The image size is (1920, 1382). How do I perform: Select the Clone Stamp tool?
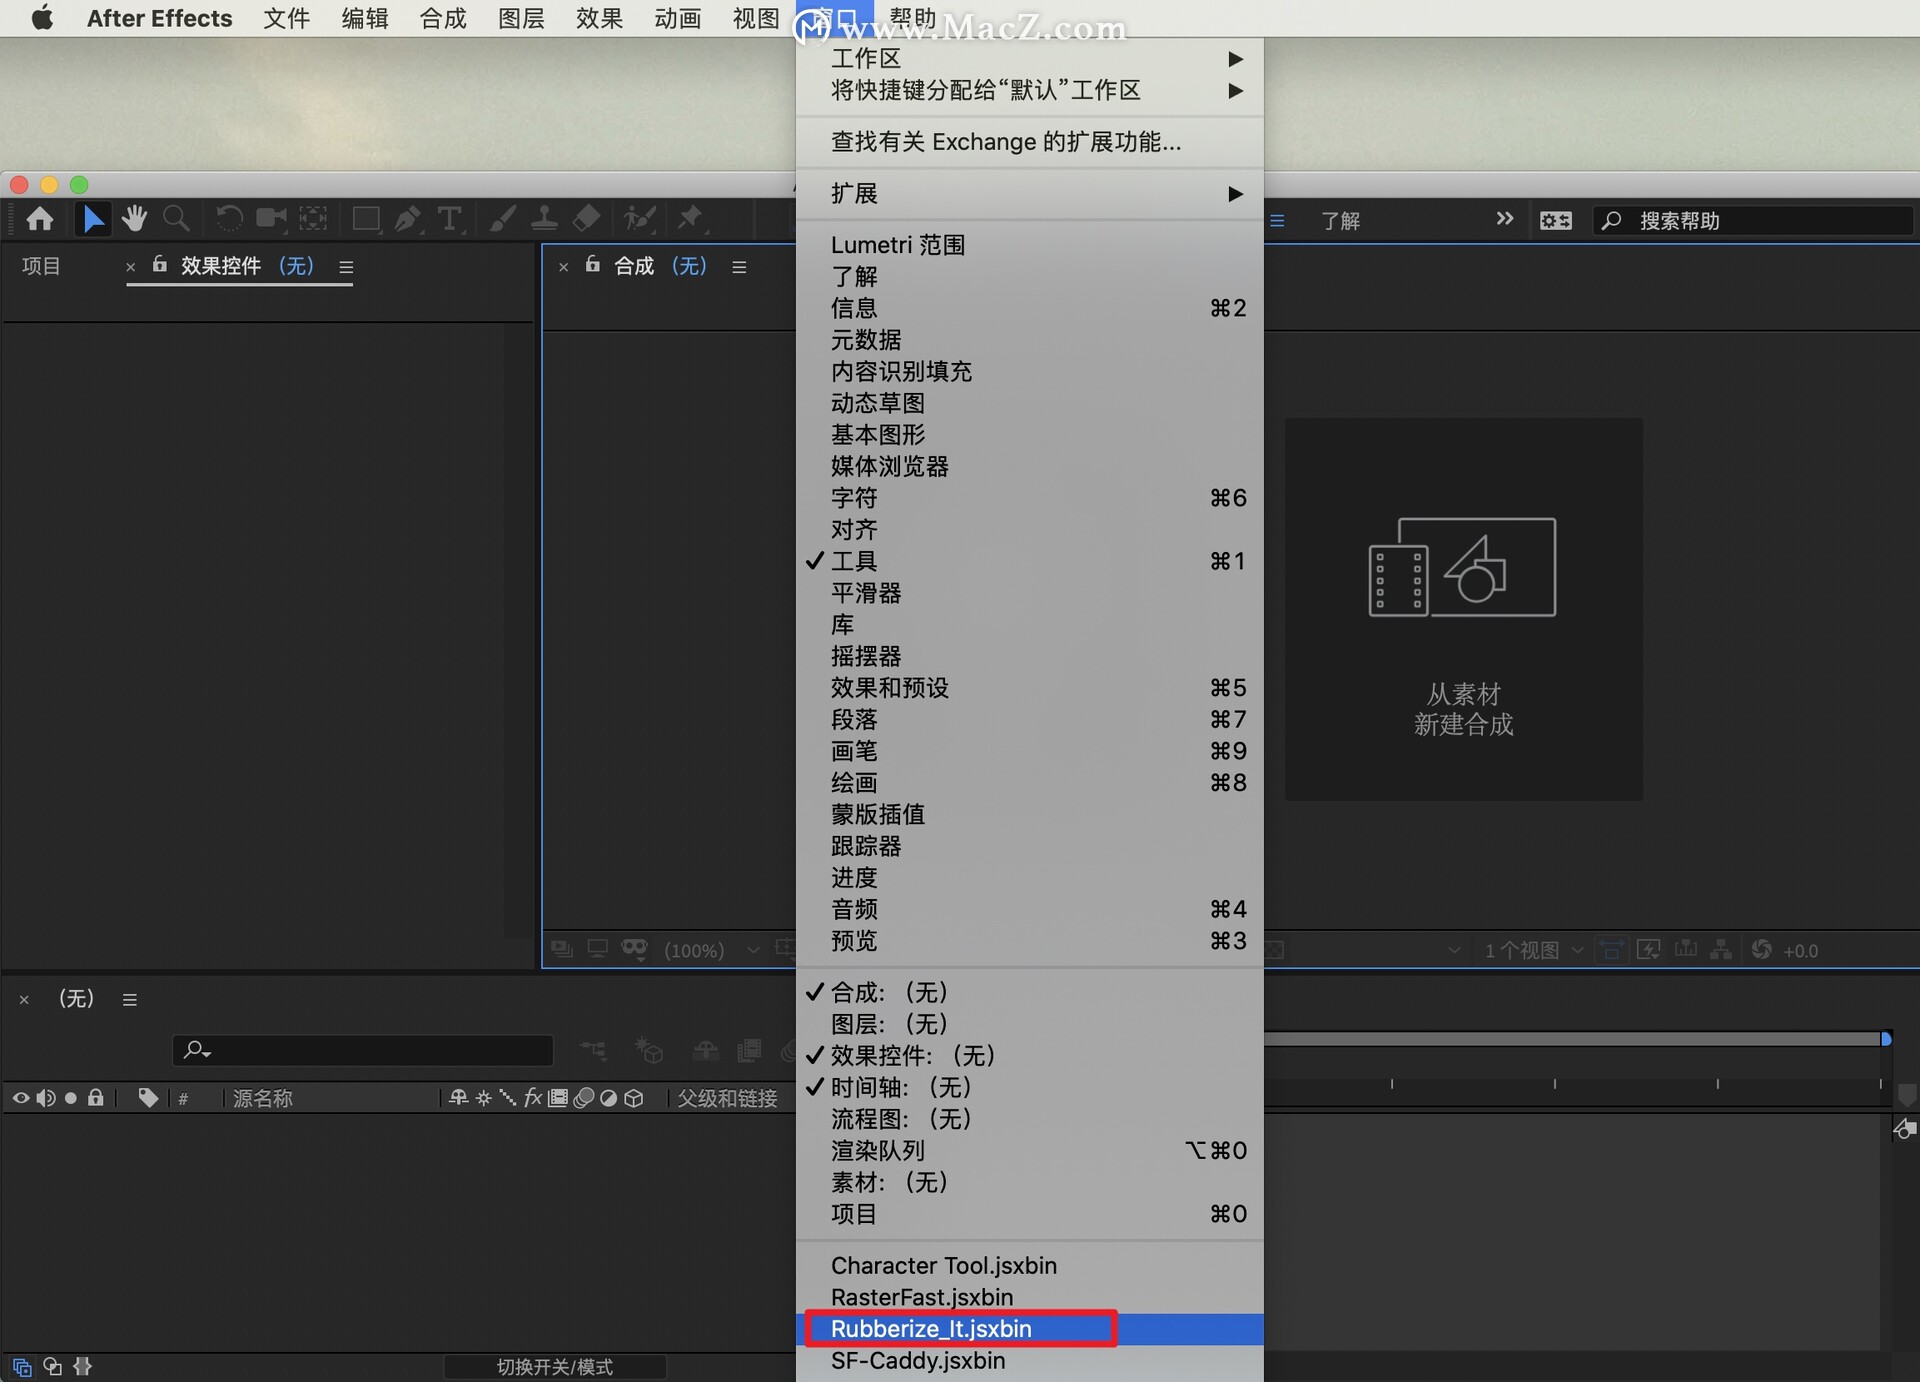(544, 219)
